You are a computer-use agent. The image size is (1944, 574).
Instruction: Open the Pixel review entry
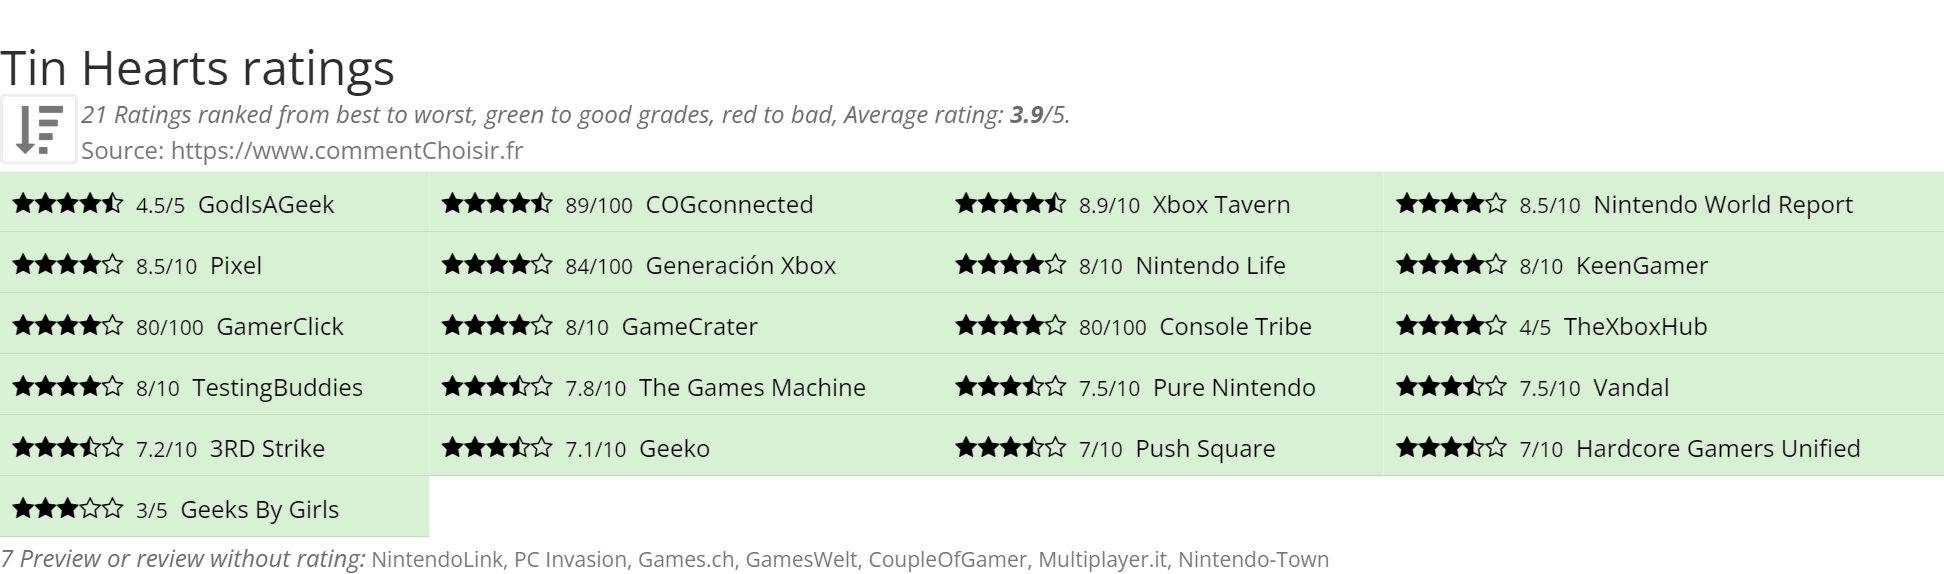pyautogui.click(x=215, y=265)
